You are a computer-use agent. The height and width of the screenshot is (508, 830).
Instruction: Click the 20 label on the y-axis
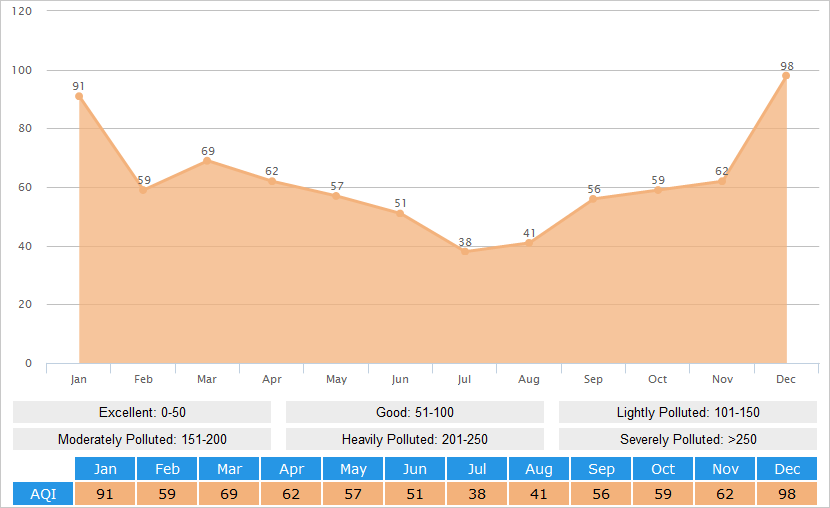(25, 304)
